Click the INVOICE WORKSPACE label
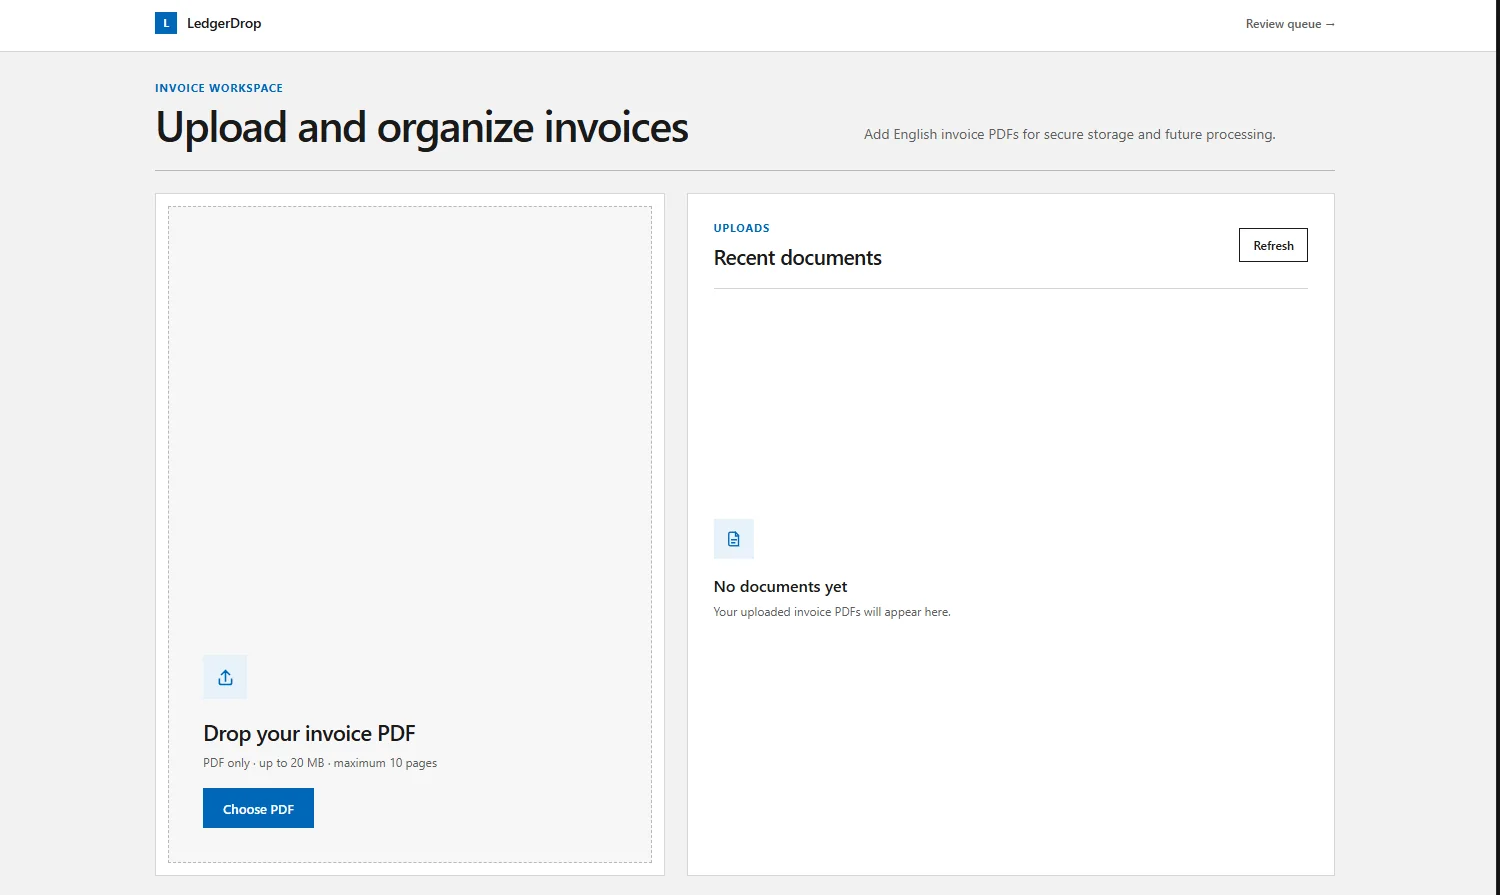The image size is (1500, 895). pyautogui.click(x=219, y=88)
